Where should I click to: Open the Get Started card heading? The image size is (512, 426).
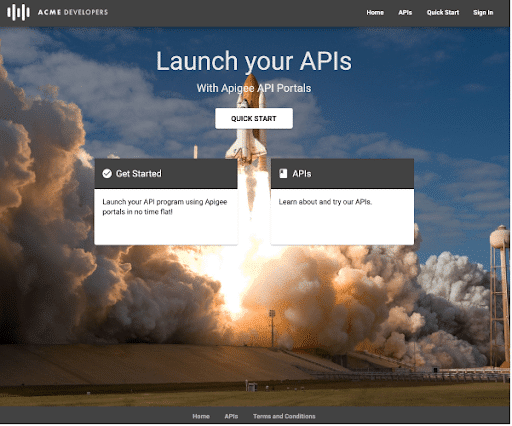pos(139,174)
